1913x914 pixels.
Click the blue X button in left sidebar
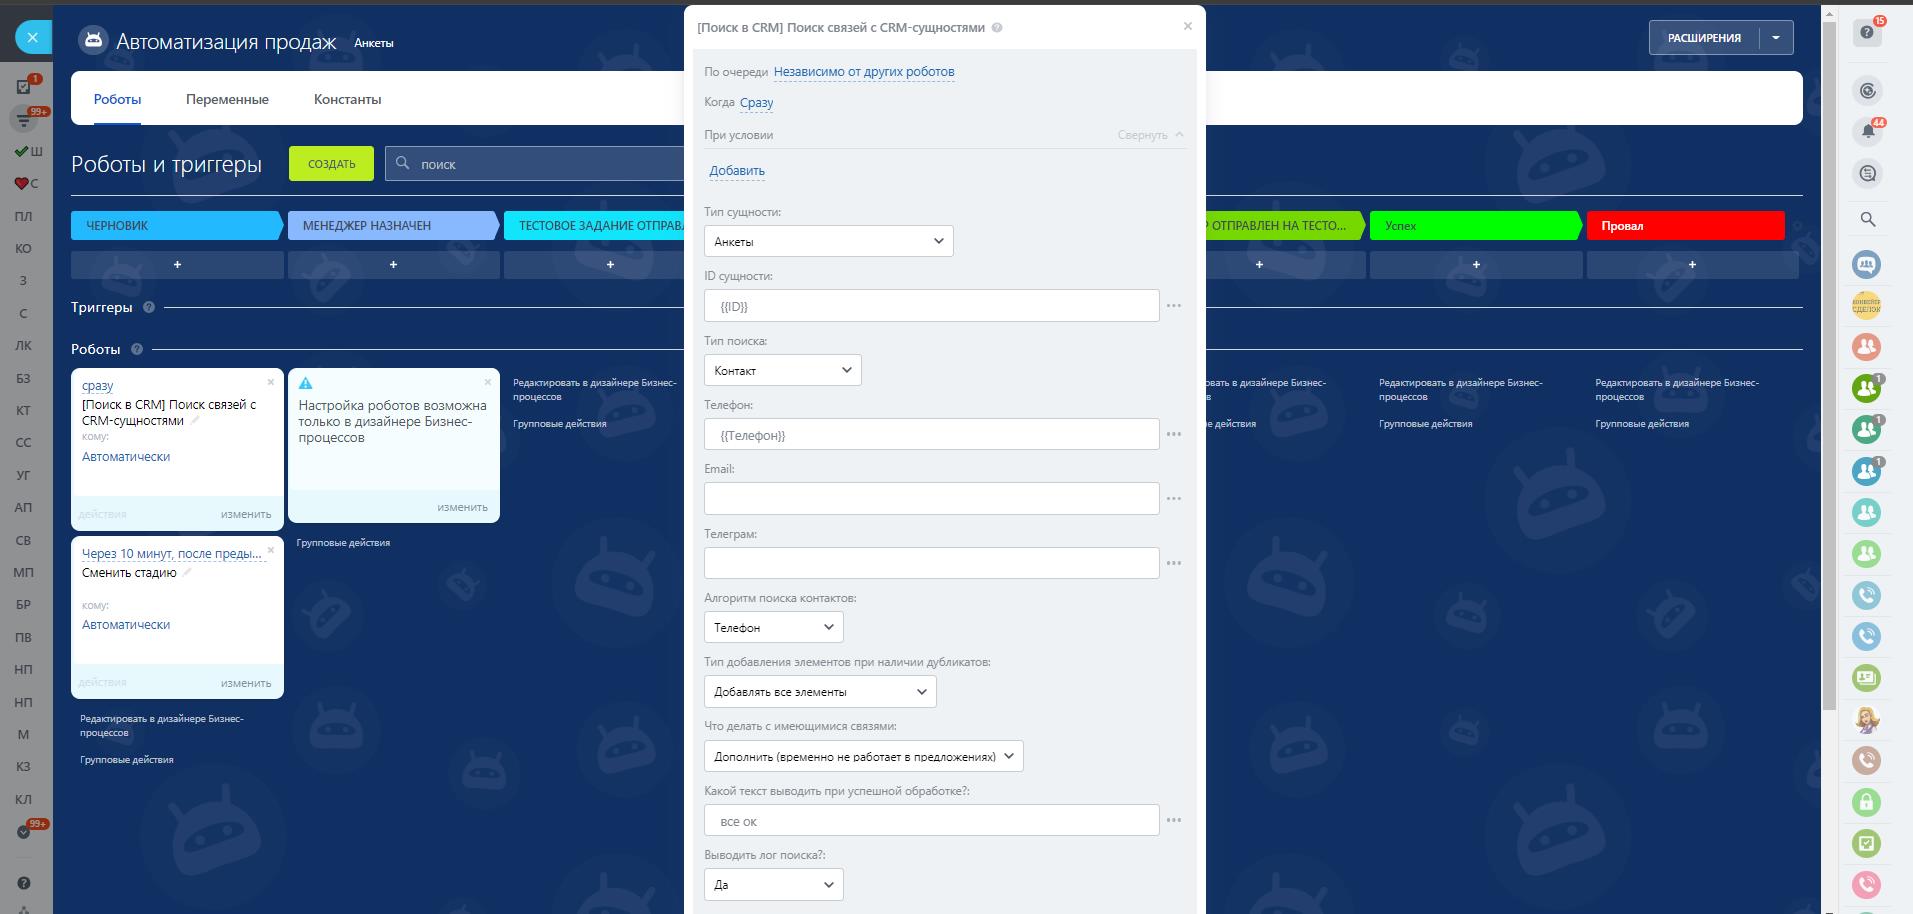coord(32,38)
